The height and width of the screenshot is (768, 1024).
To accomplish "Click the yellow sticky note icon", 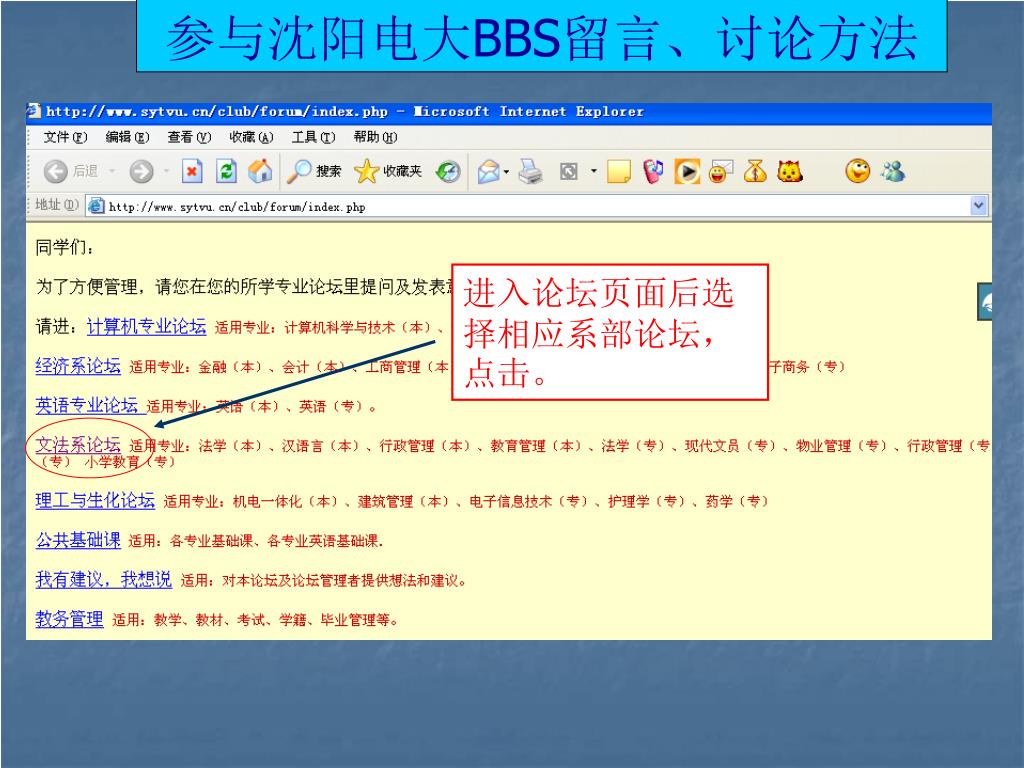I will 618,172.
